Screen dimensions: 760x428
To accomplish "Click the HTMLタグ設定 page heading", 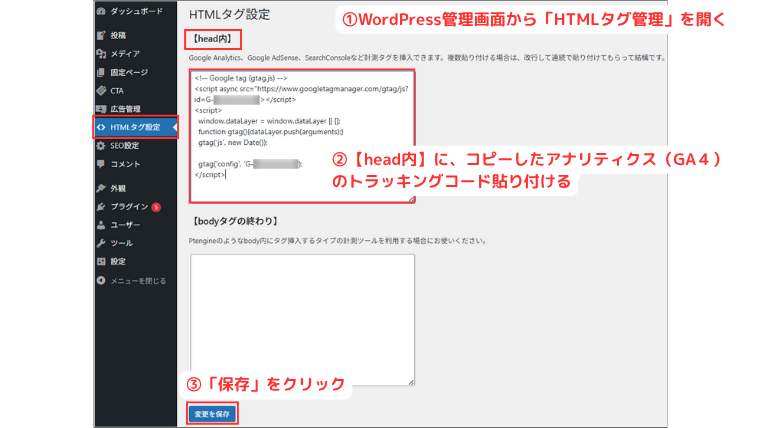I will 229,15.
